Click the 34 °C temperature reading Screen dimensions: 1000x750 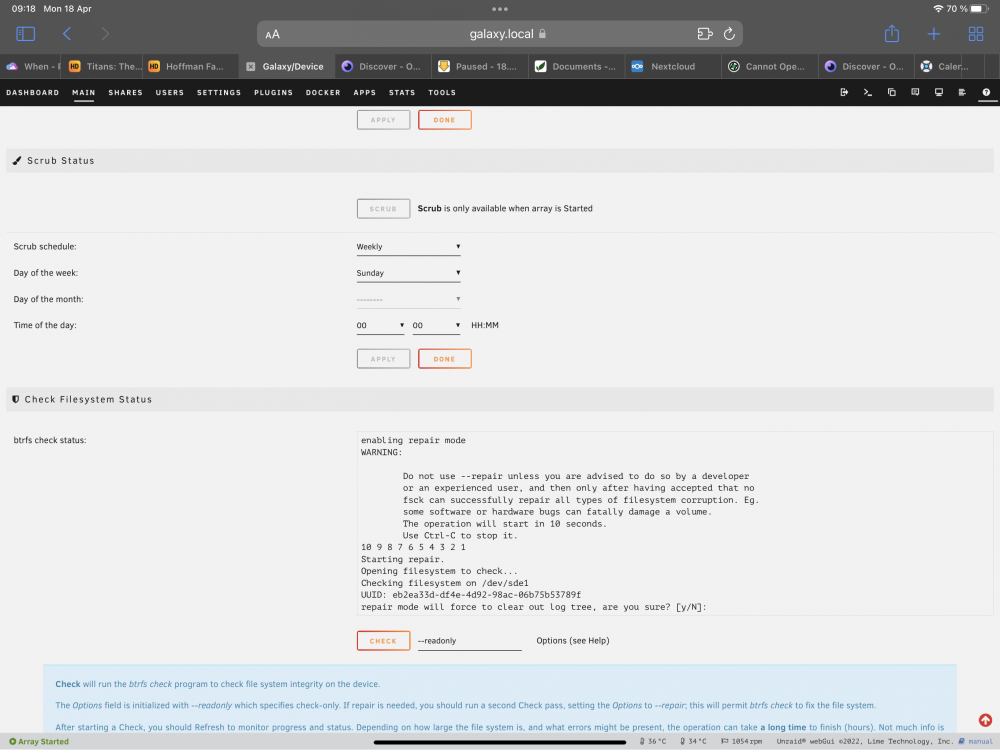(x=693, y=741)
